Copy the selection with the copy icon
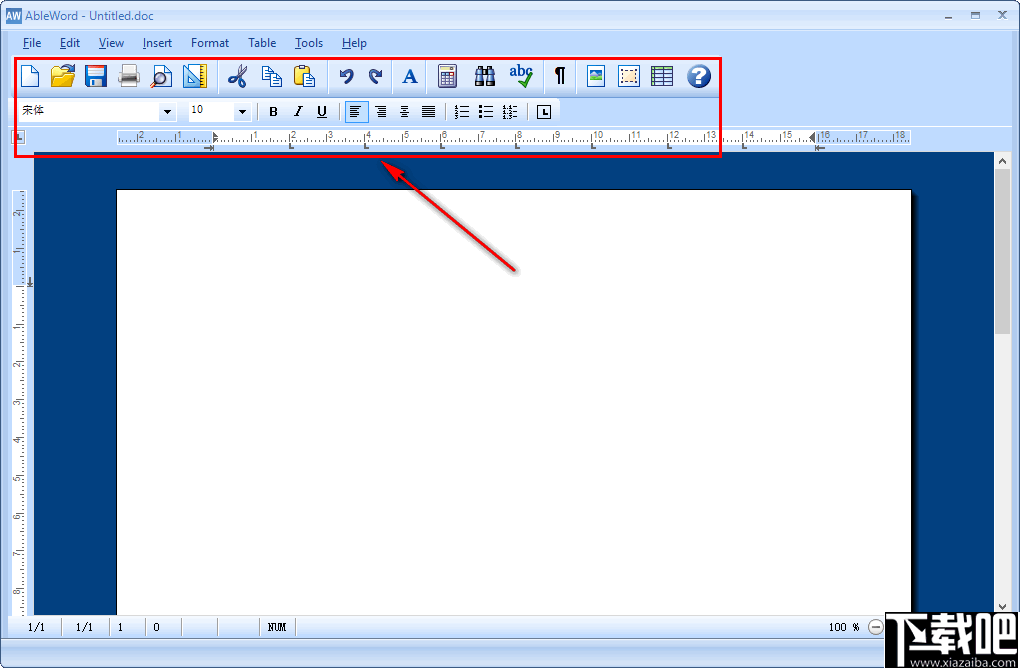Screen dimensions: 1020x668 (271, 76)
